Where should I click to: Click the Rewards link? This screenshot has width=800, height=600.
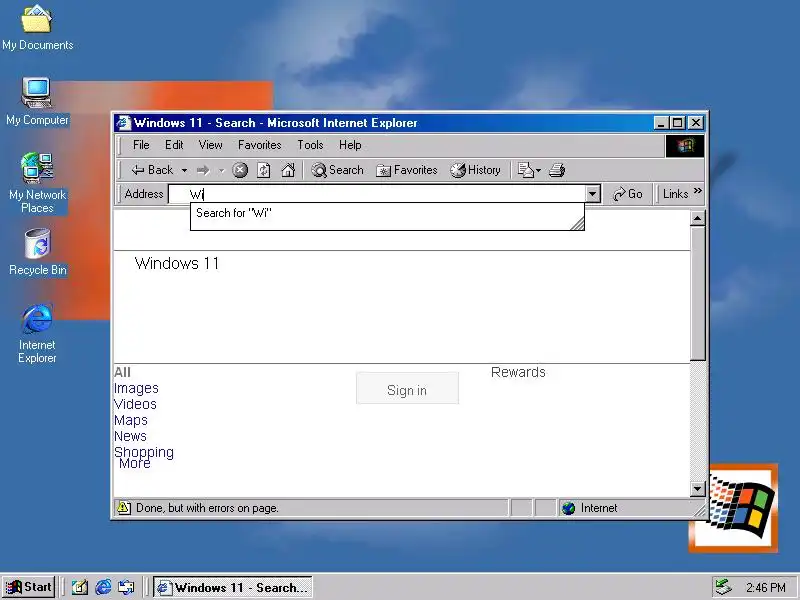tap(518, 372)
